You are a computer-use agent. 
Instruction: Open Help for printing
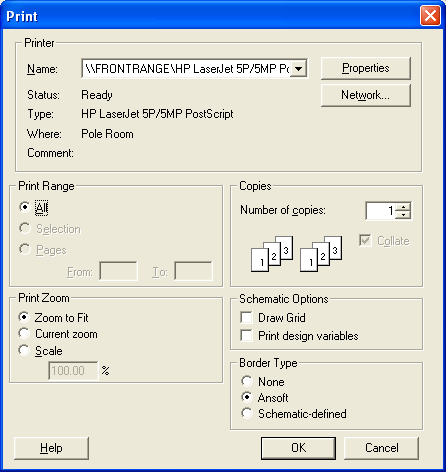(51, 448)
